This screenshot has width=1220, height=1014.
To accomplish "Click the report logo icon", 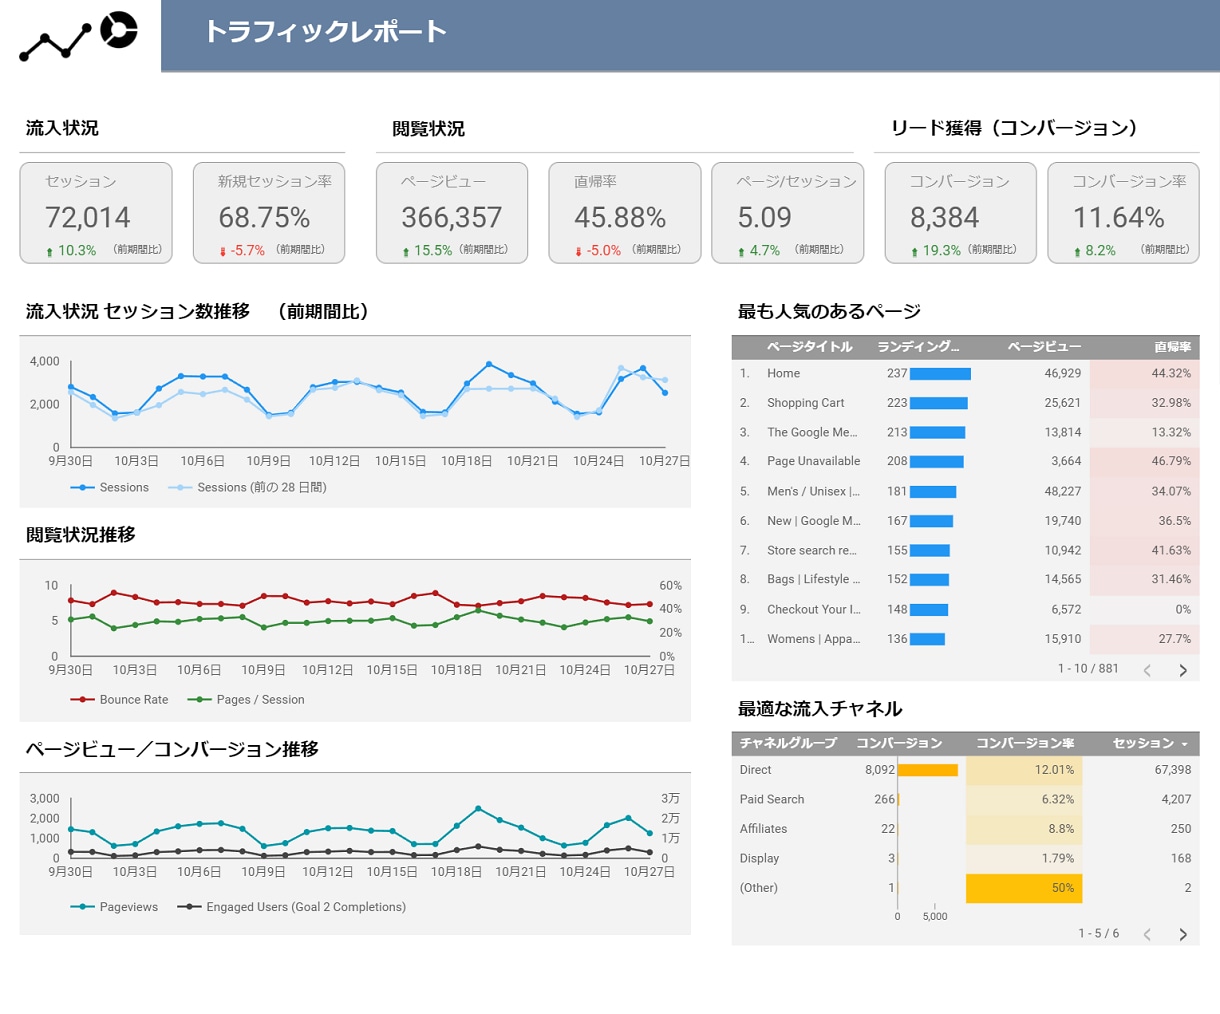I will click(x=78, y=35).
